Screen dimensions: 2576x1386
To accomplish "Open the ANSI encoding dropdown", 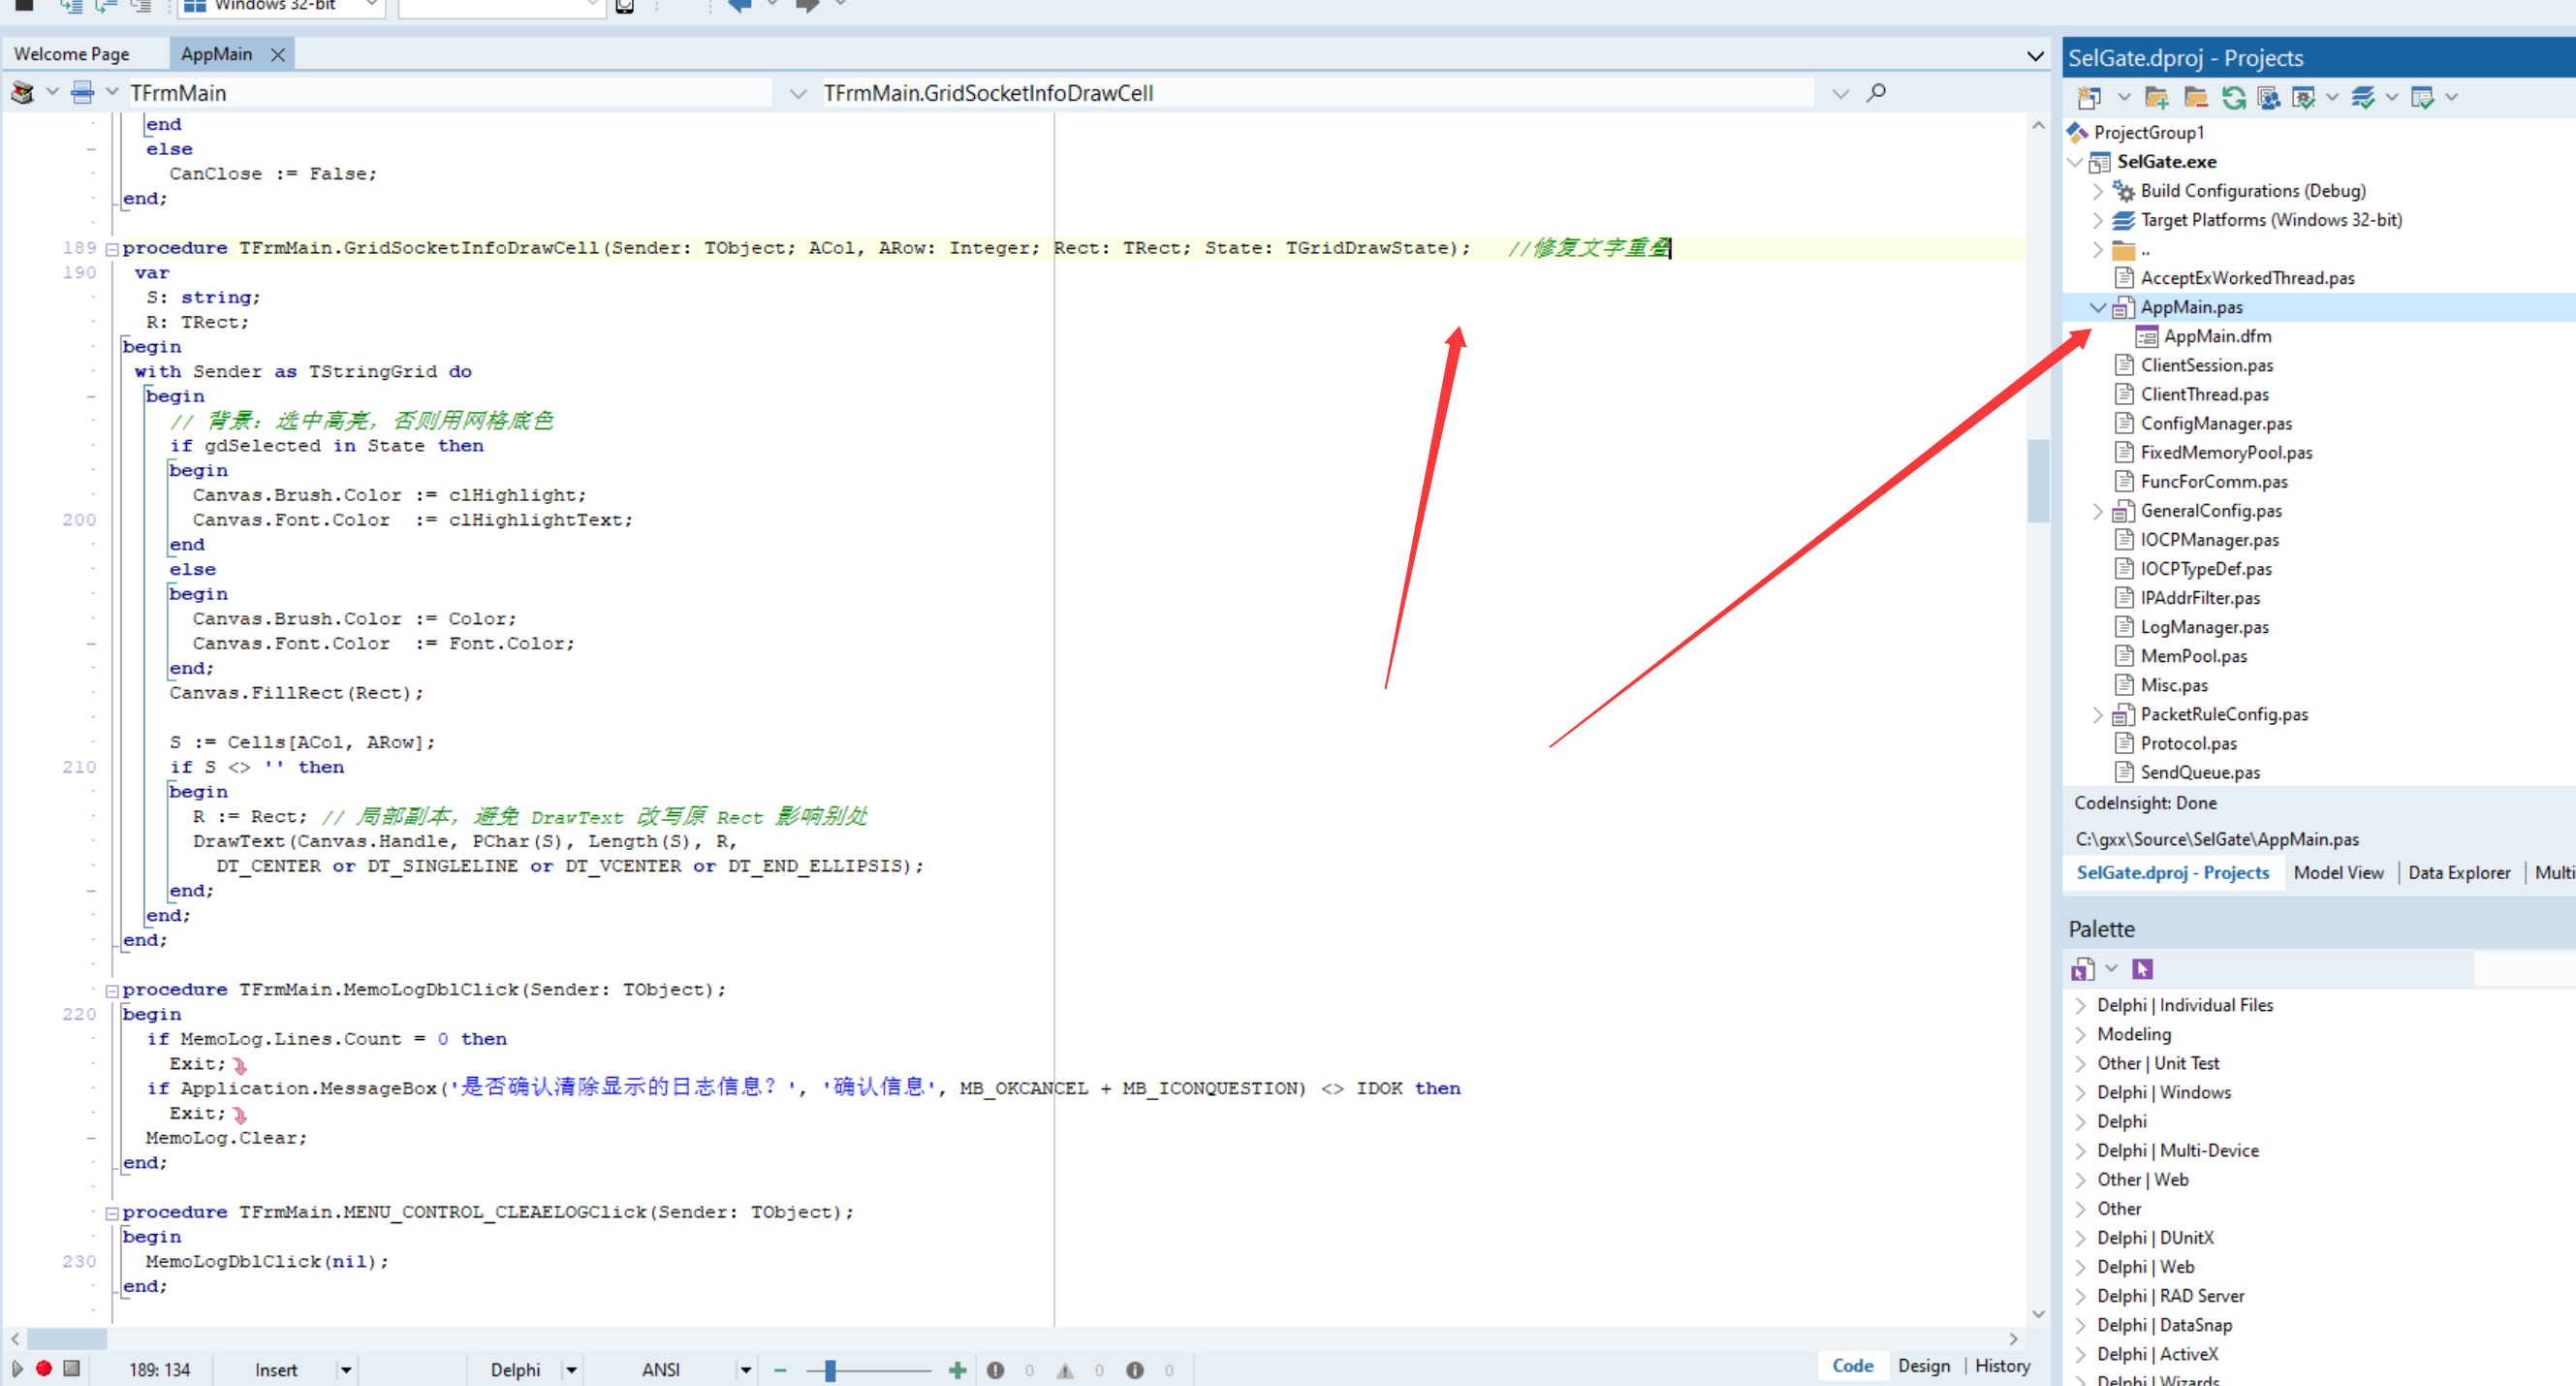I will pos(746,1369).
